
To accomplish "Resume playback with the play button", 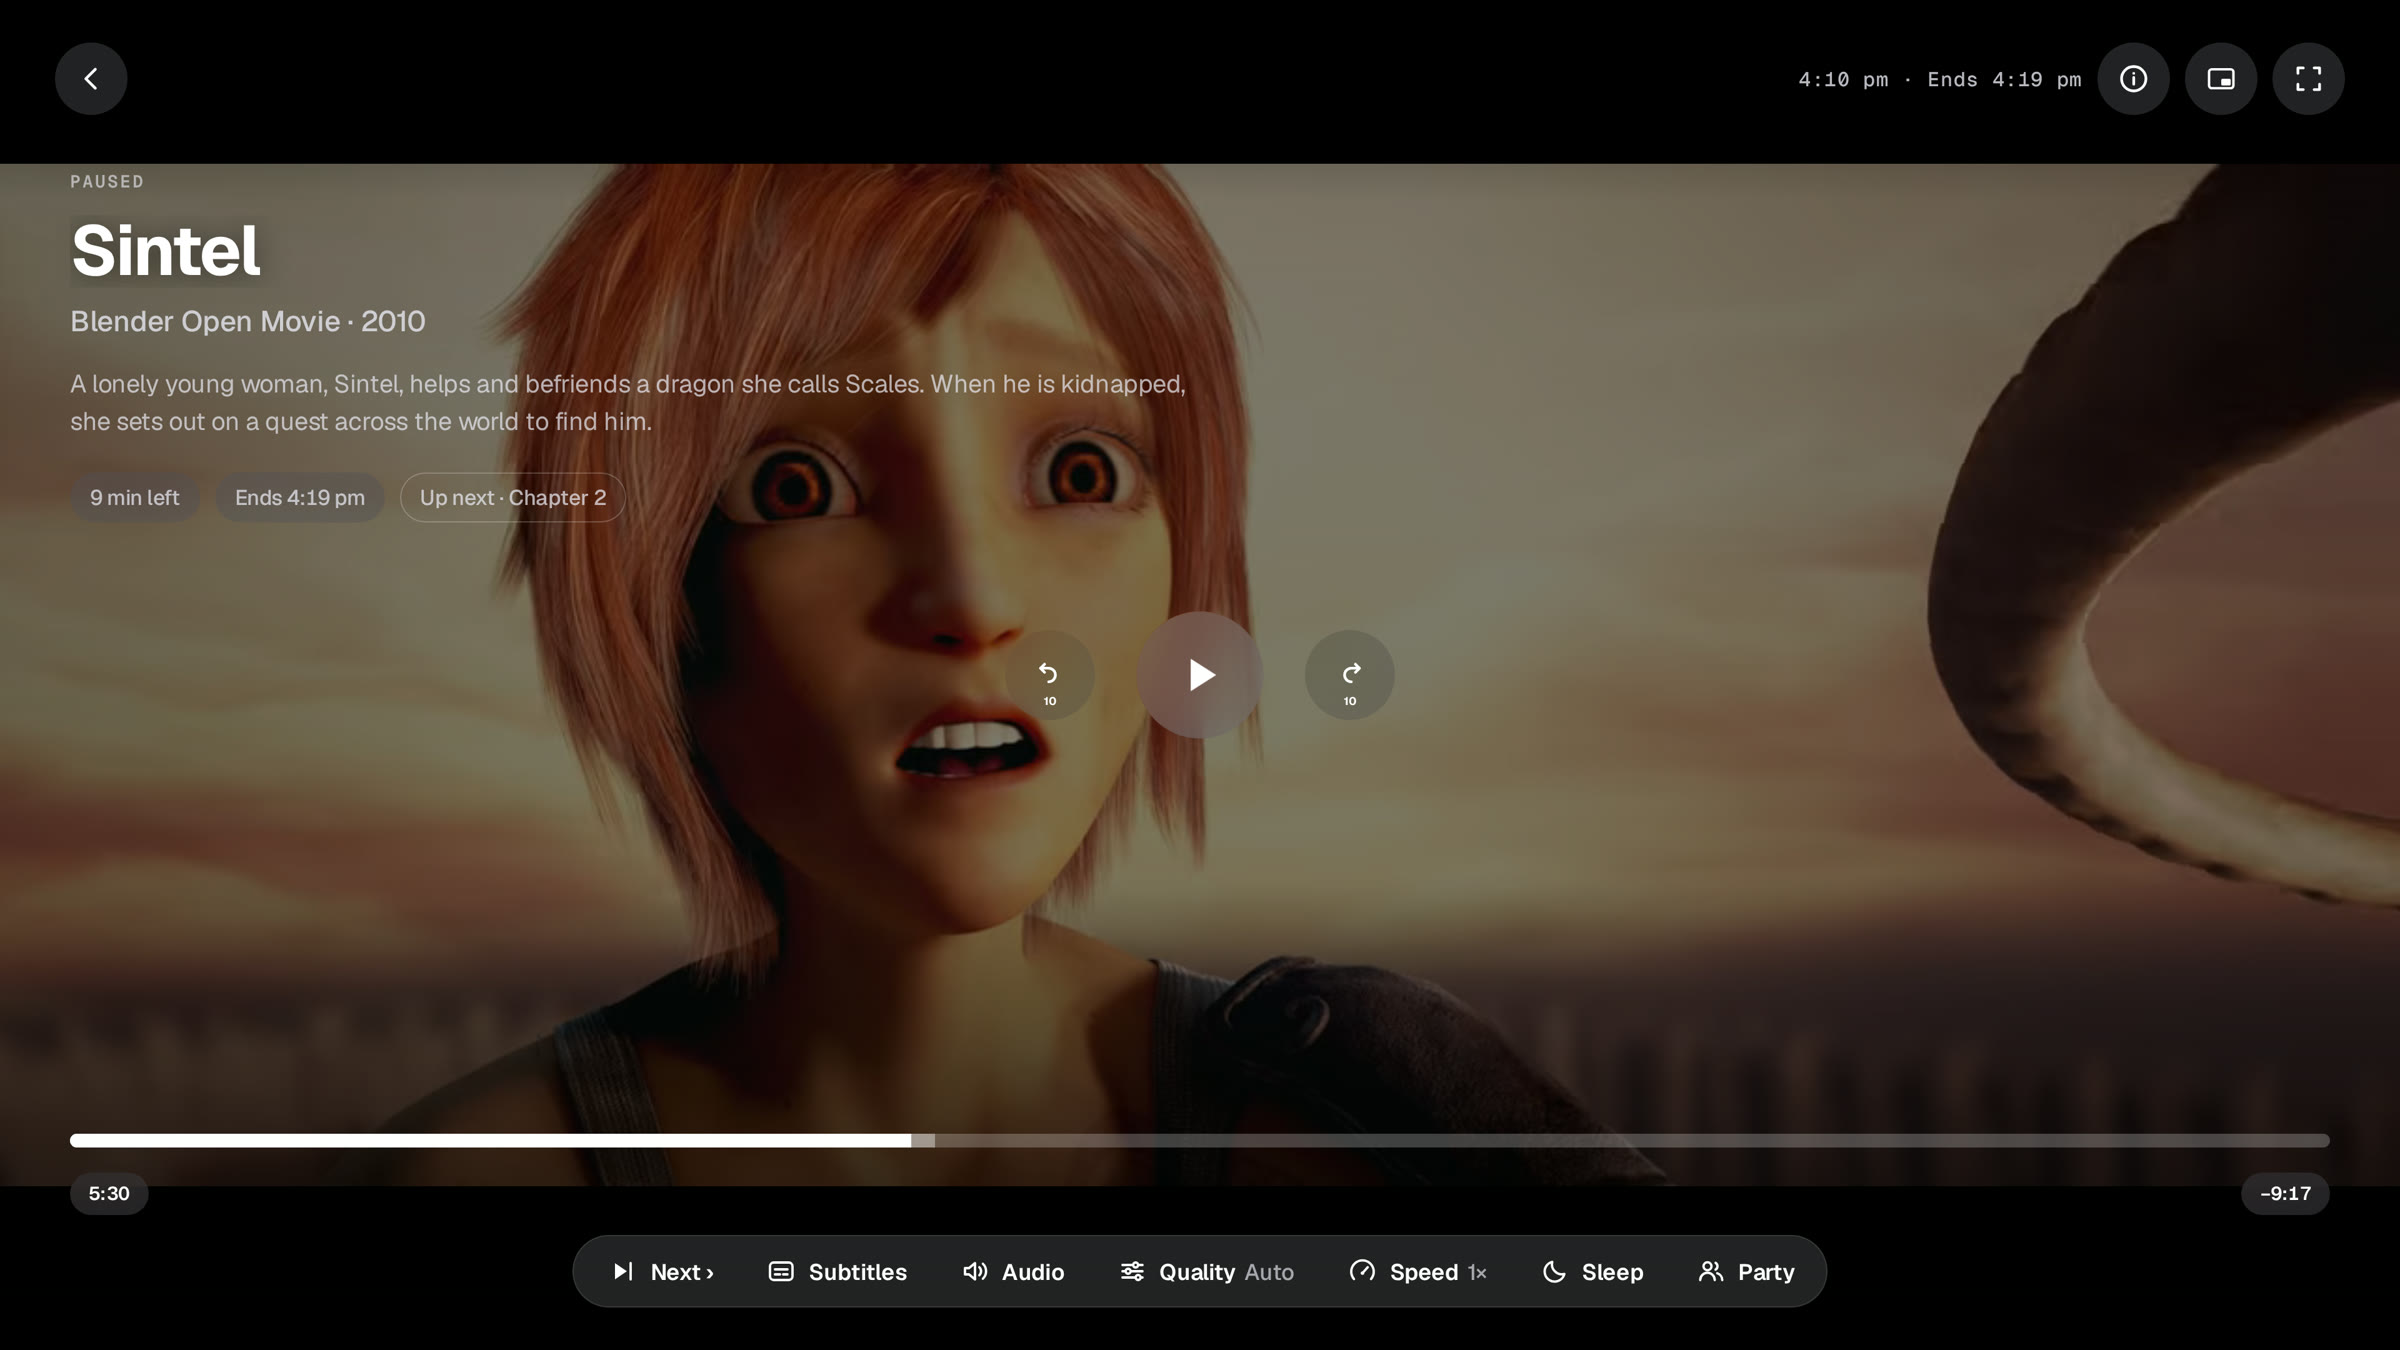I will (x=1200, y=675).
